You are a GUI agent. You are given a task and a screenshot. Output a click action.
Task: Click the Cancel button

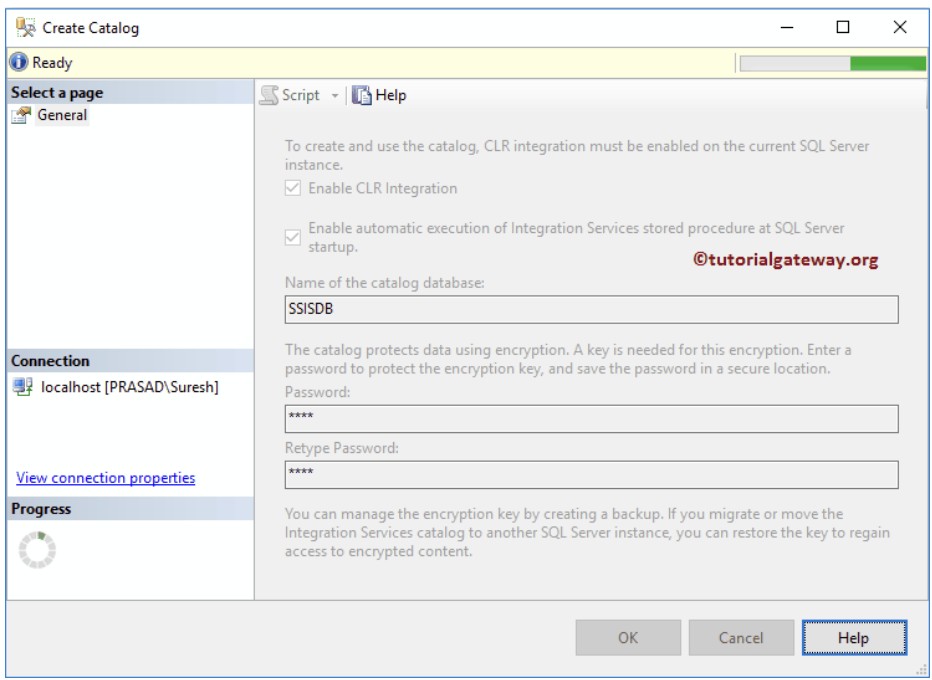click(x=741, y=638)
